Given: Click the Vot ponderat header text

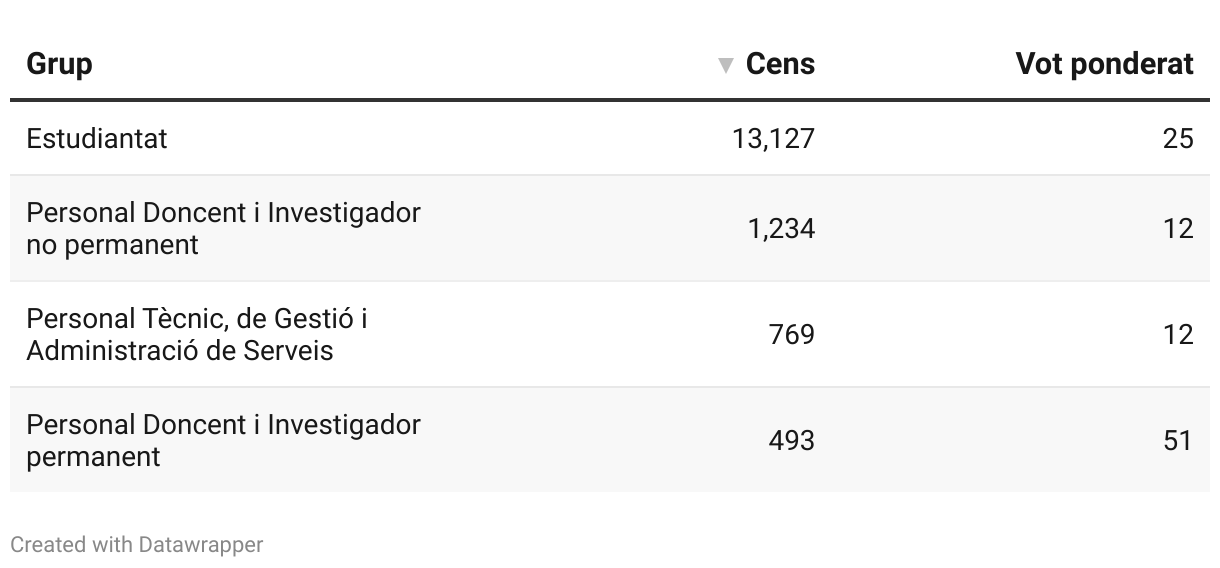Looking at the screenshot, I should coord(1104,64).
